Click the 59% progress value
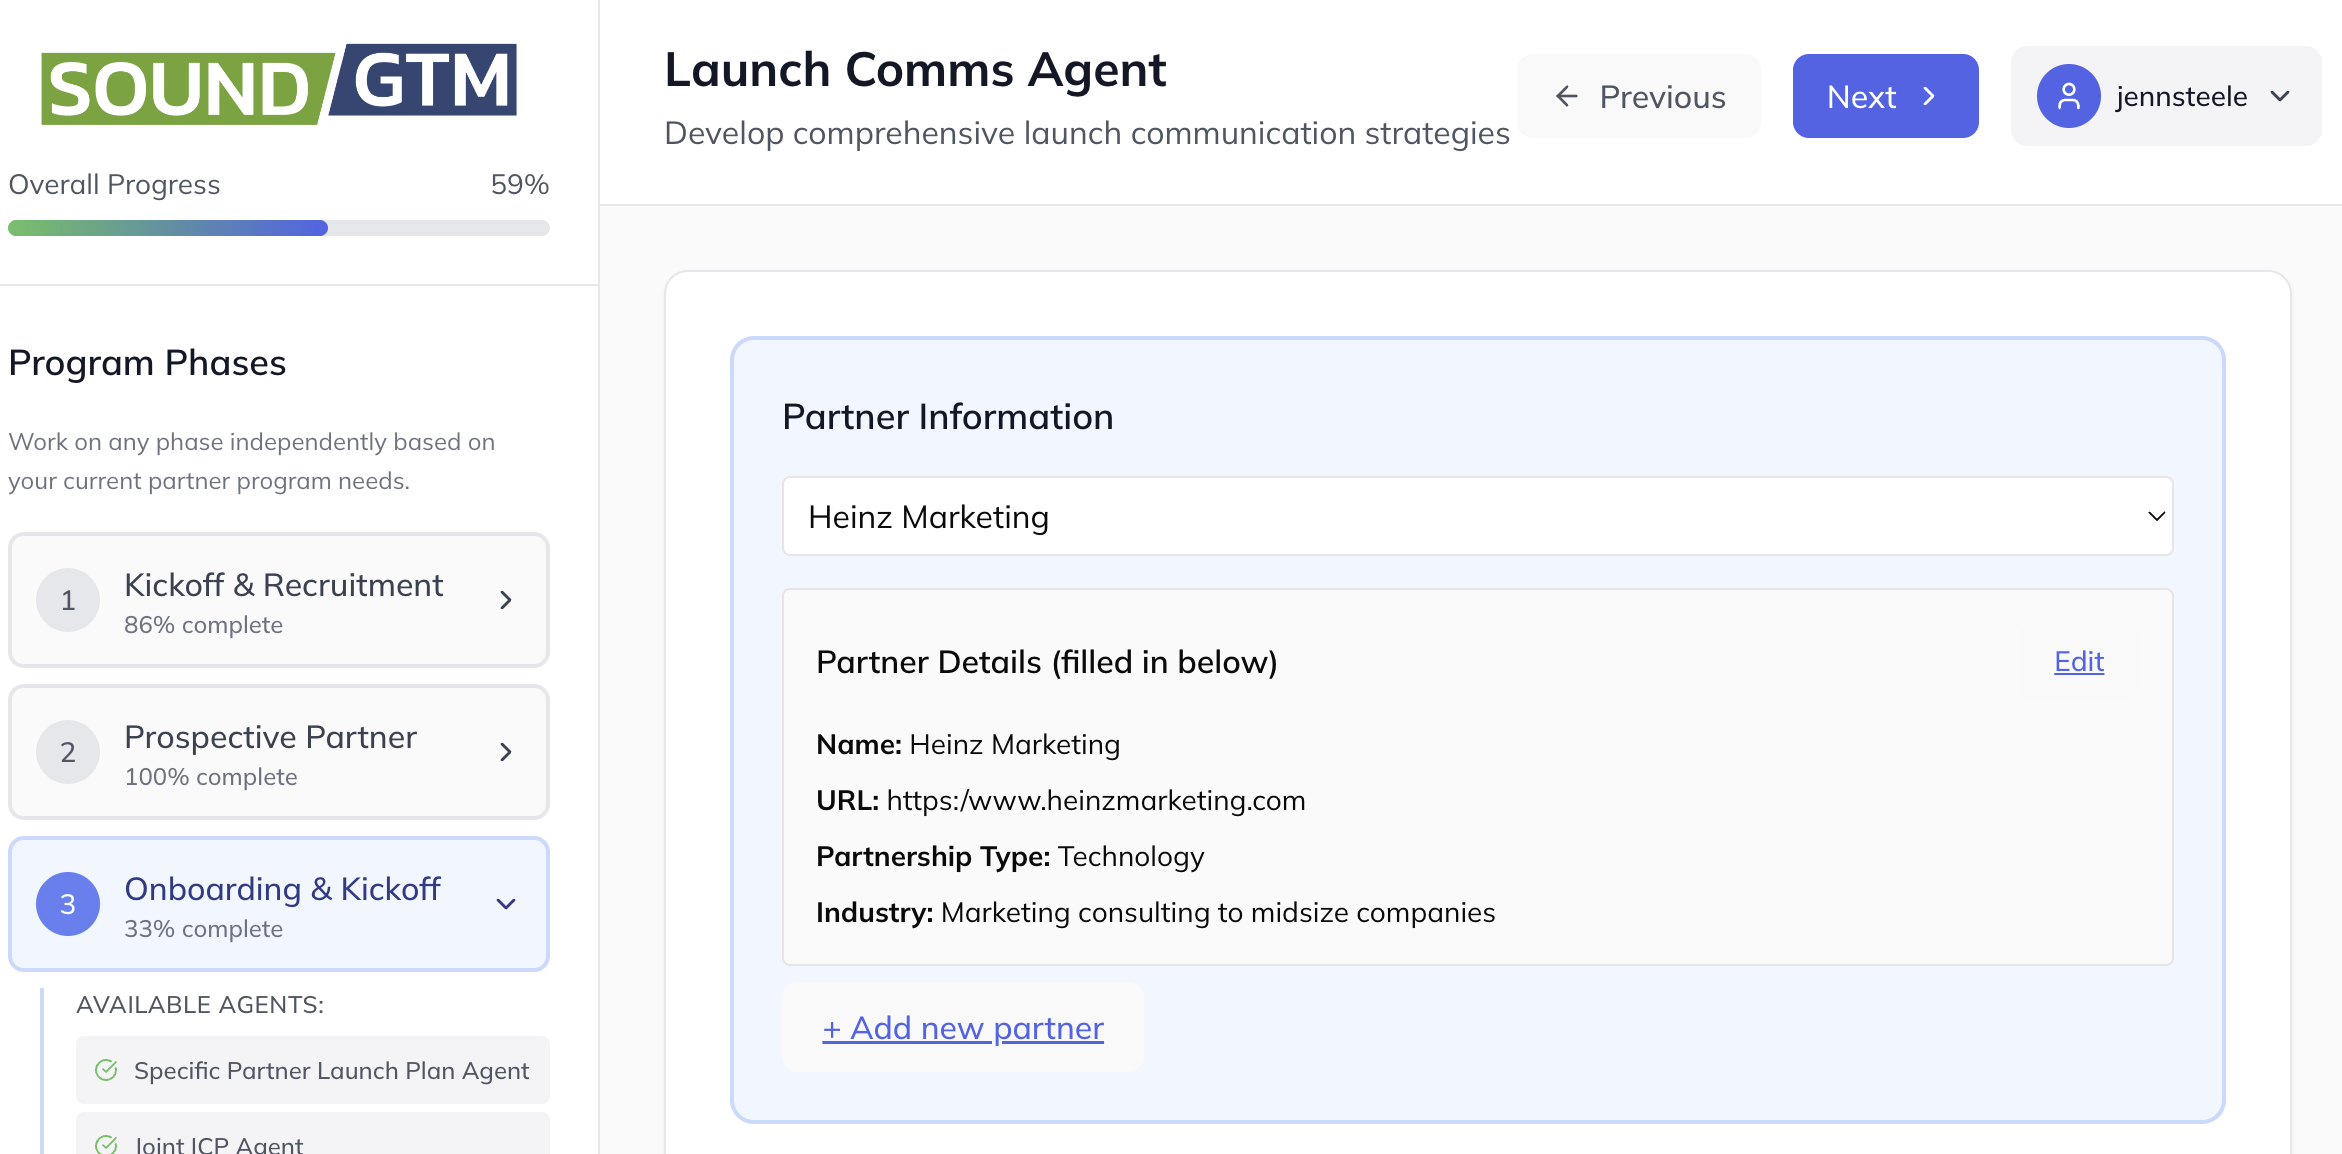 519,184
